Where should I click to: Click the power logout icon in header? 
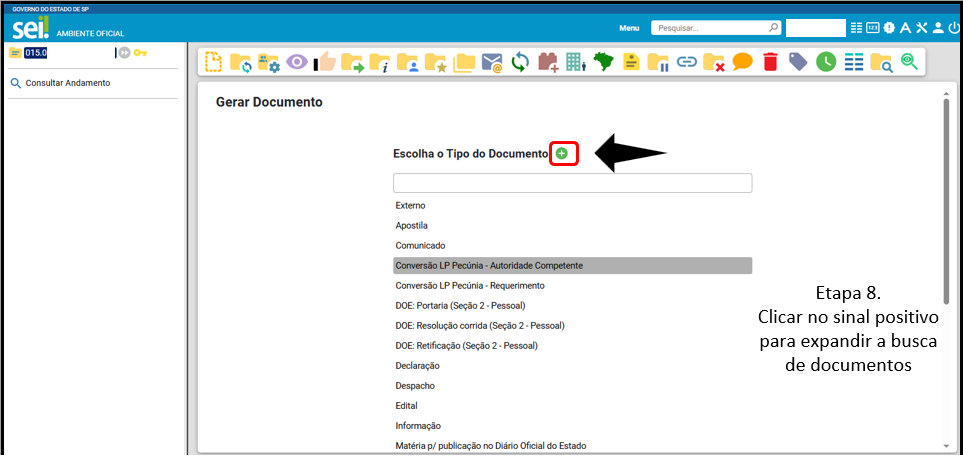pyautogui.click(x=953, y=28)
